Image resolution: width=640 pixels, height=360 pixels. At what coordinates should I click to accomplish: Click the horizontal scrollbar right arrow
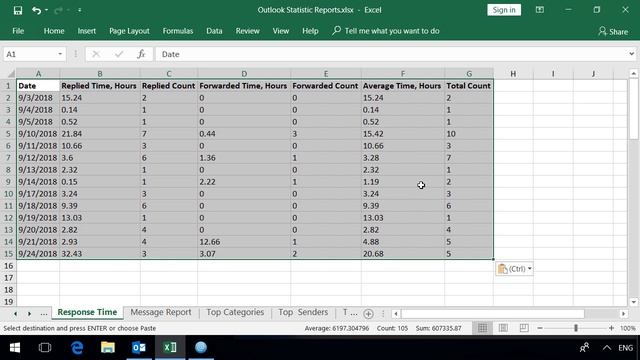[x=623, y=313]
